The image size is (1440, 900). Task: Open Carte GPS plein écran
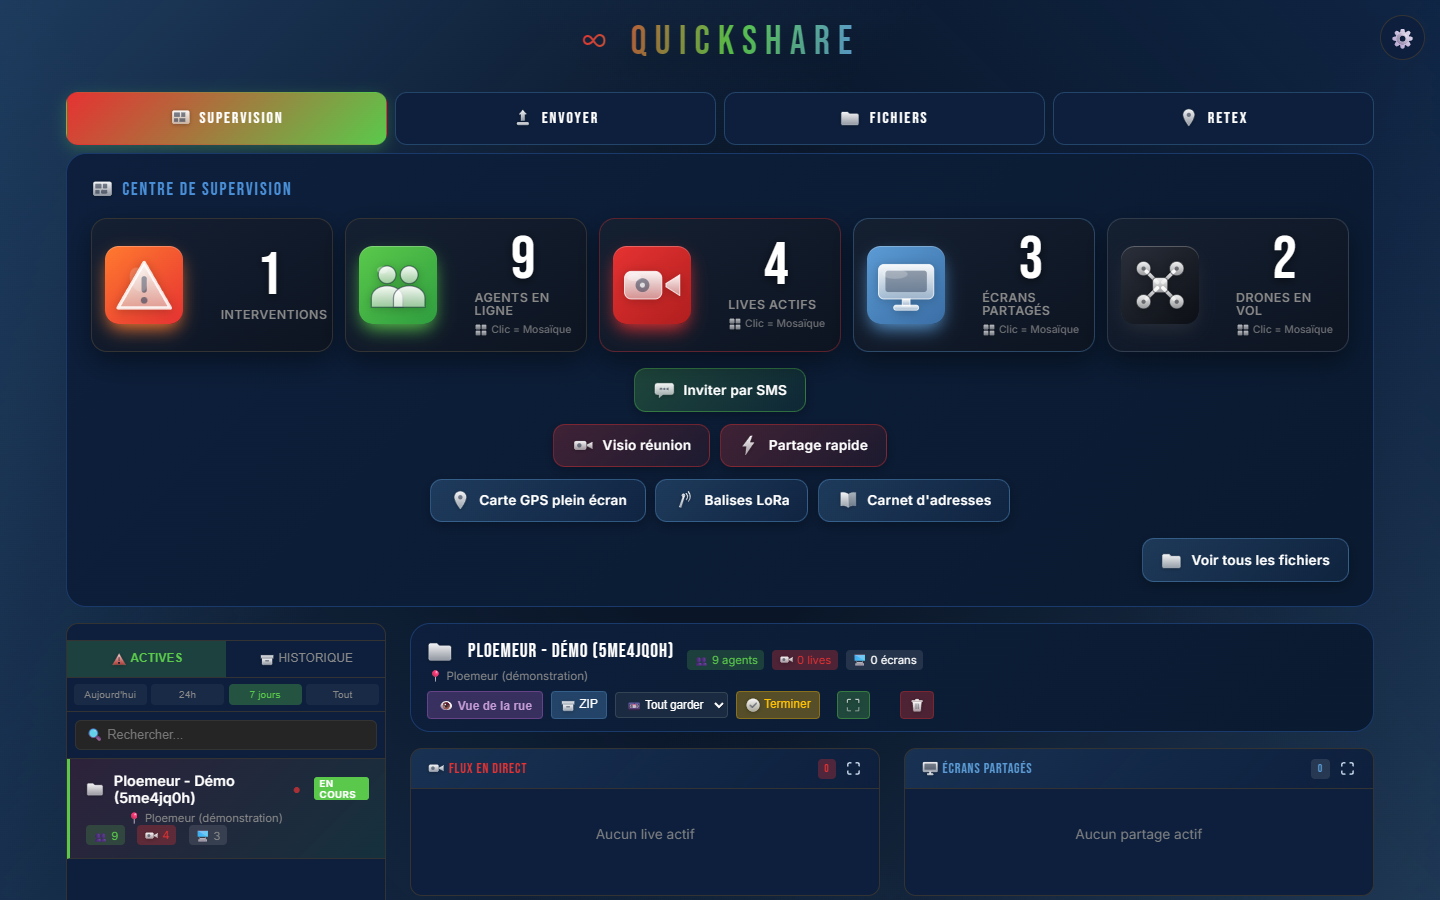[538, 500]
